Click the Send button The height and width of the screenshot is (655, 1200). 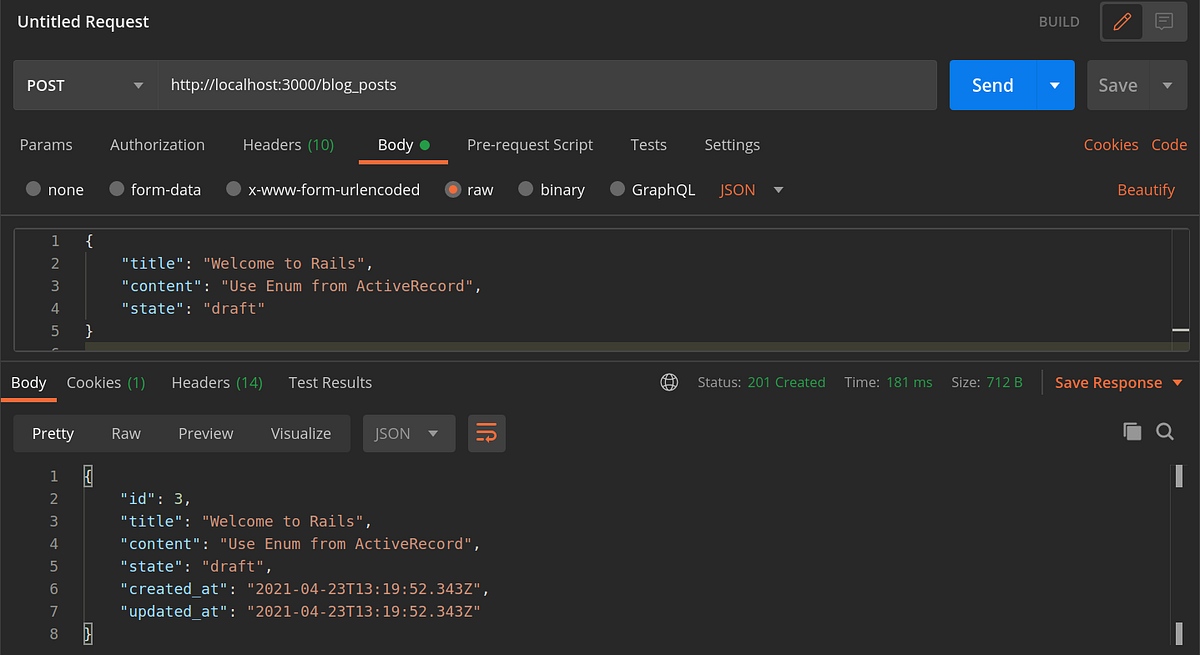(x=992, y=85)
